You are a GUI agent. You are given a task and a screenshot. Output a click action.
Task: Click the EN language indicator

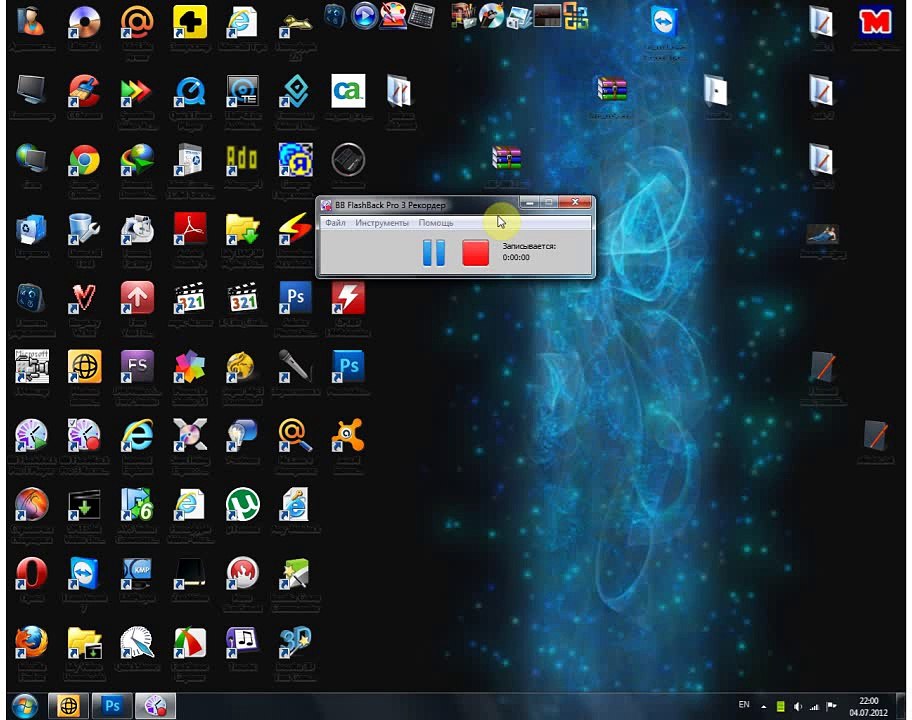tap(744, 705)
